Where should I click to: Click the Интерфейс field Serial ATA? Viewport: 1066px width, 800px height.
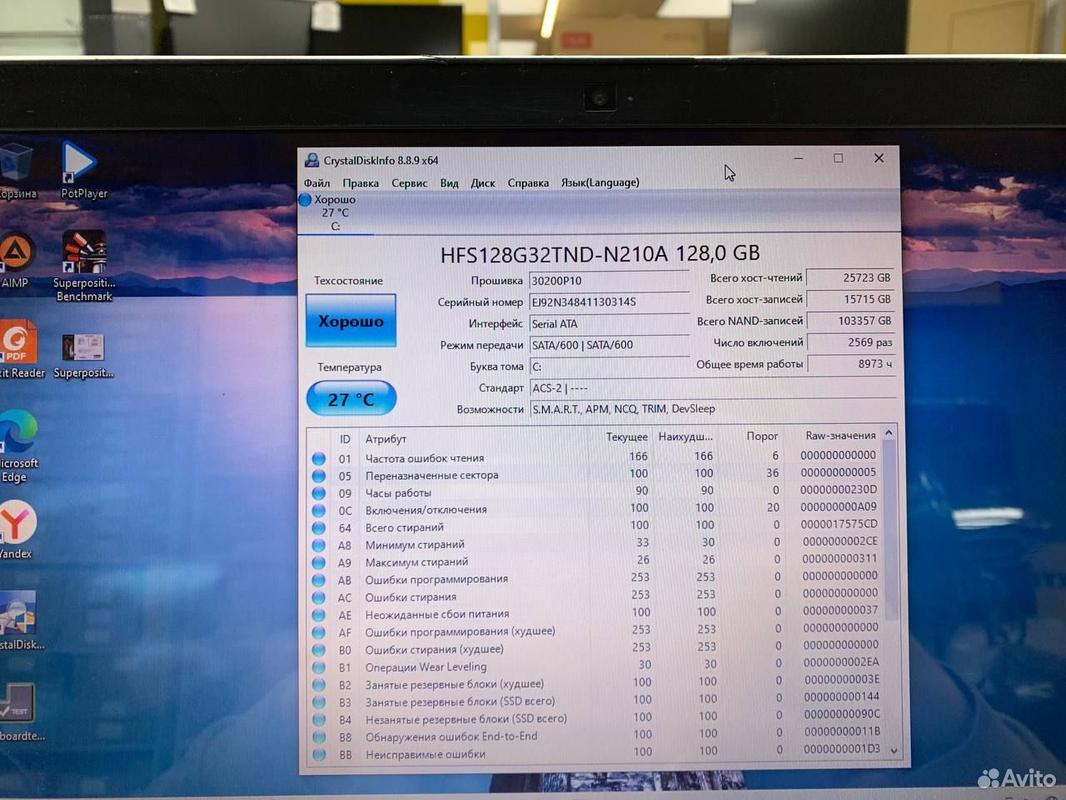click(x=608, y=324)
